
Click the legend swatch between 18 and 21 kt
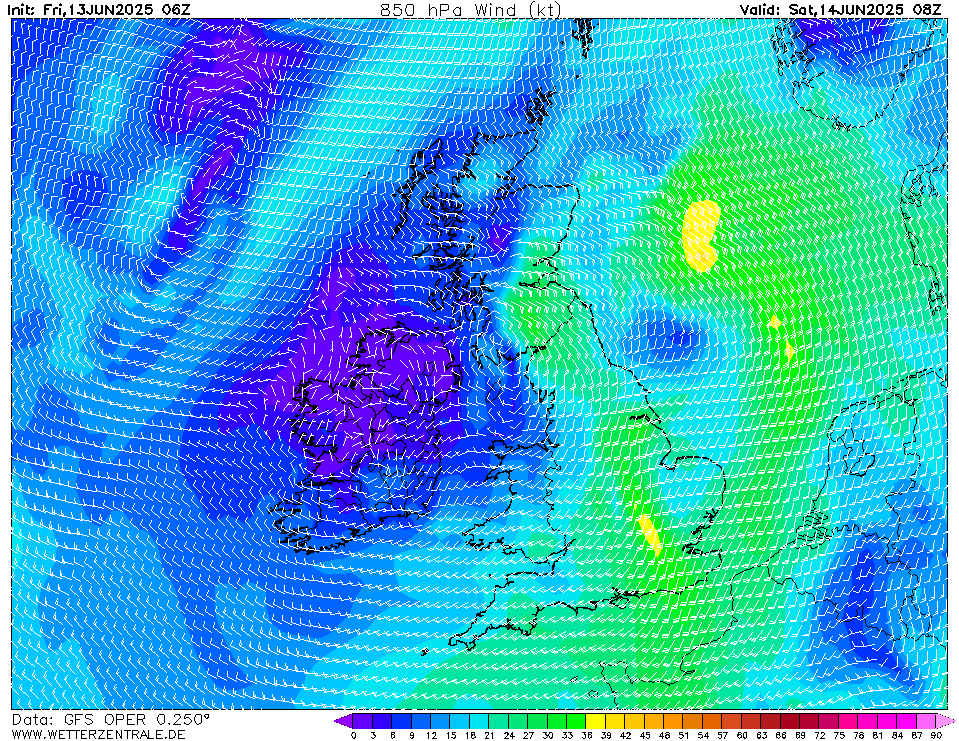tap(480, 721)
